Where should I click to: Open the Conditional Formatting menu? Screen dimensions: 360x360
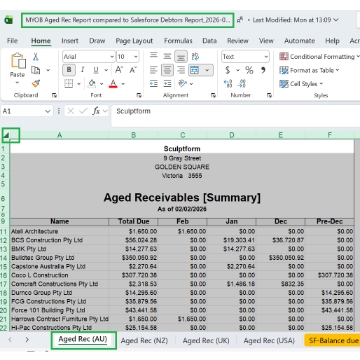319,57
